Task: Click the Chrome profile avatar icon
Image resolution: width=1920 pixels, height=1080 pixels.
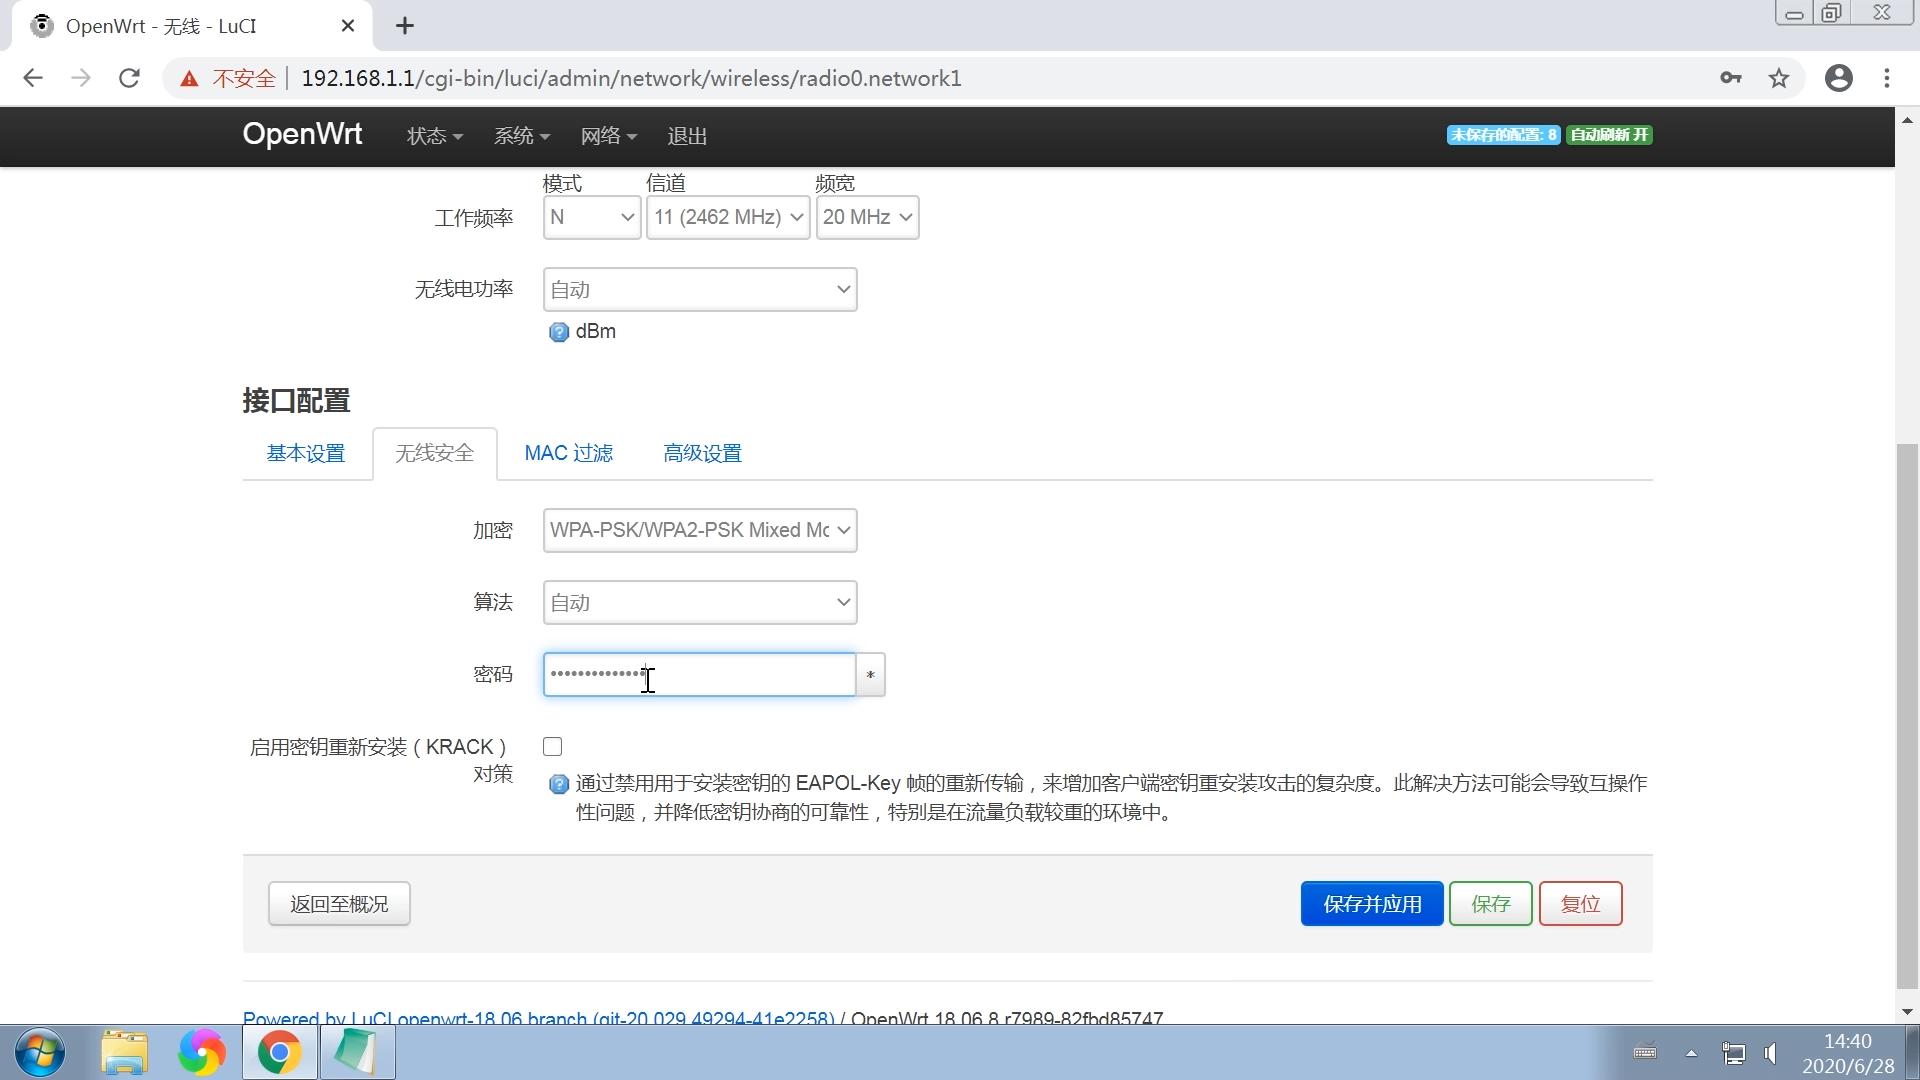Action: 1839,78
